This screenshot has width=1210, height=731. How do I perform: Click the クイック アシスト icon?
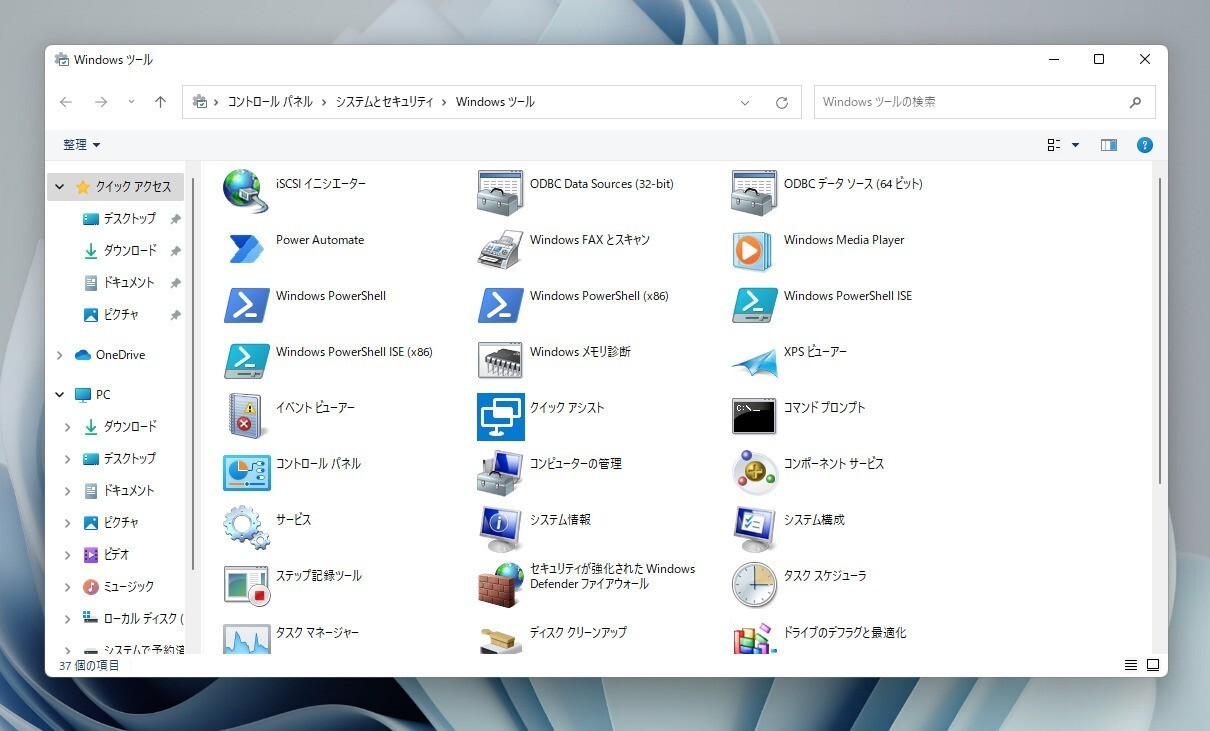click(500, 416)
